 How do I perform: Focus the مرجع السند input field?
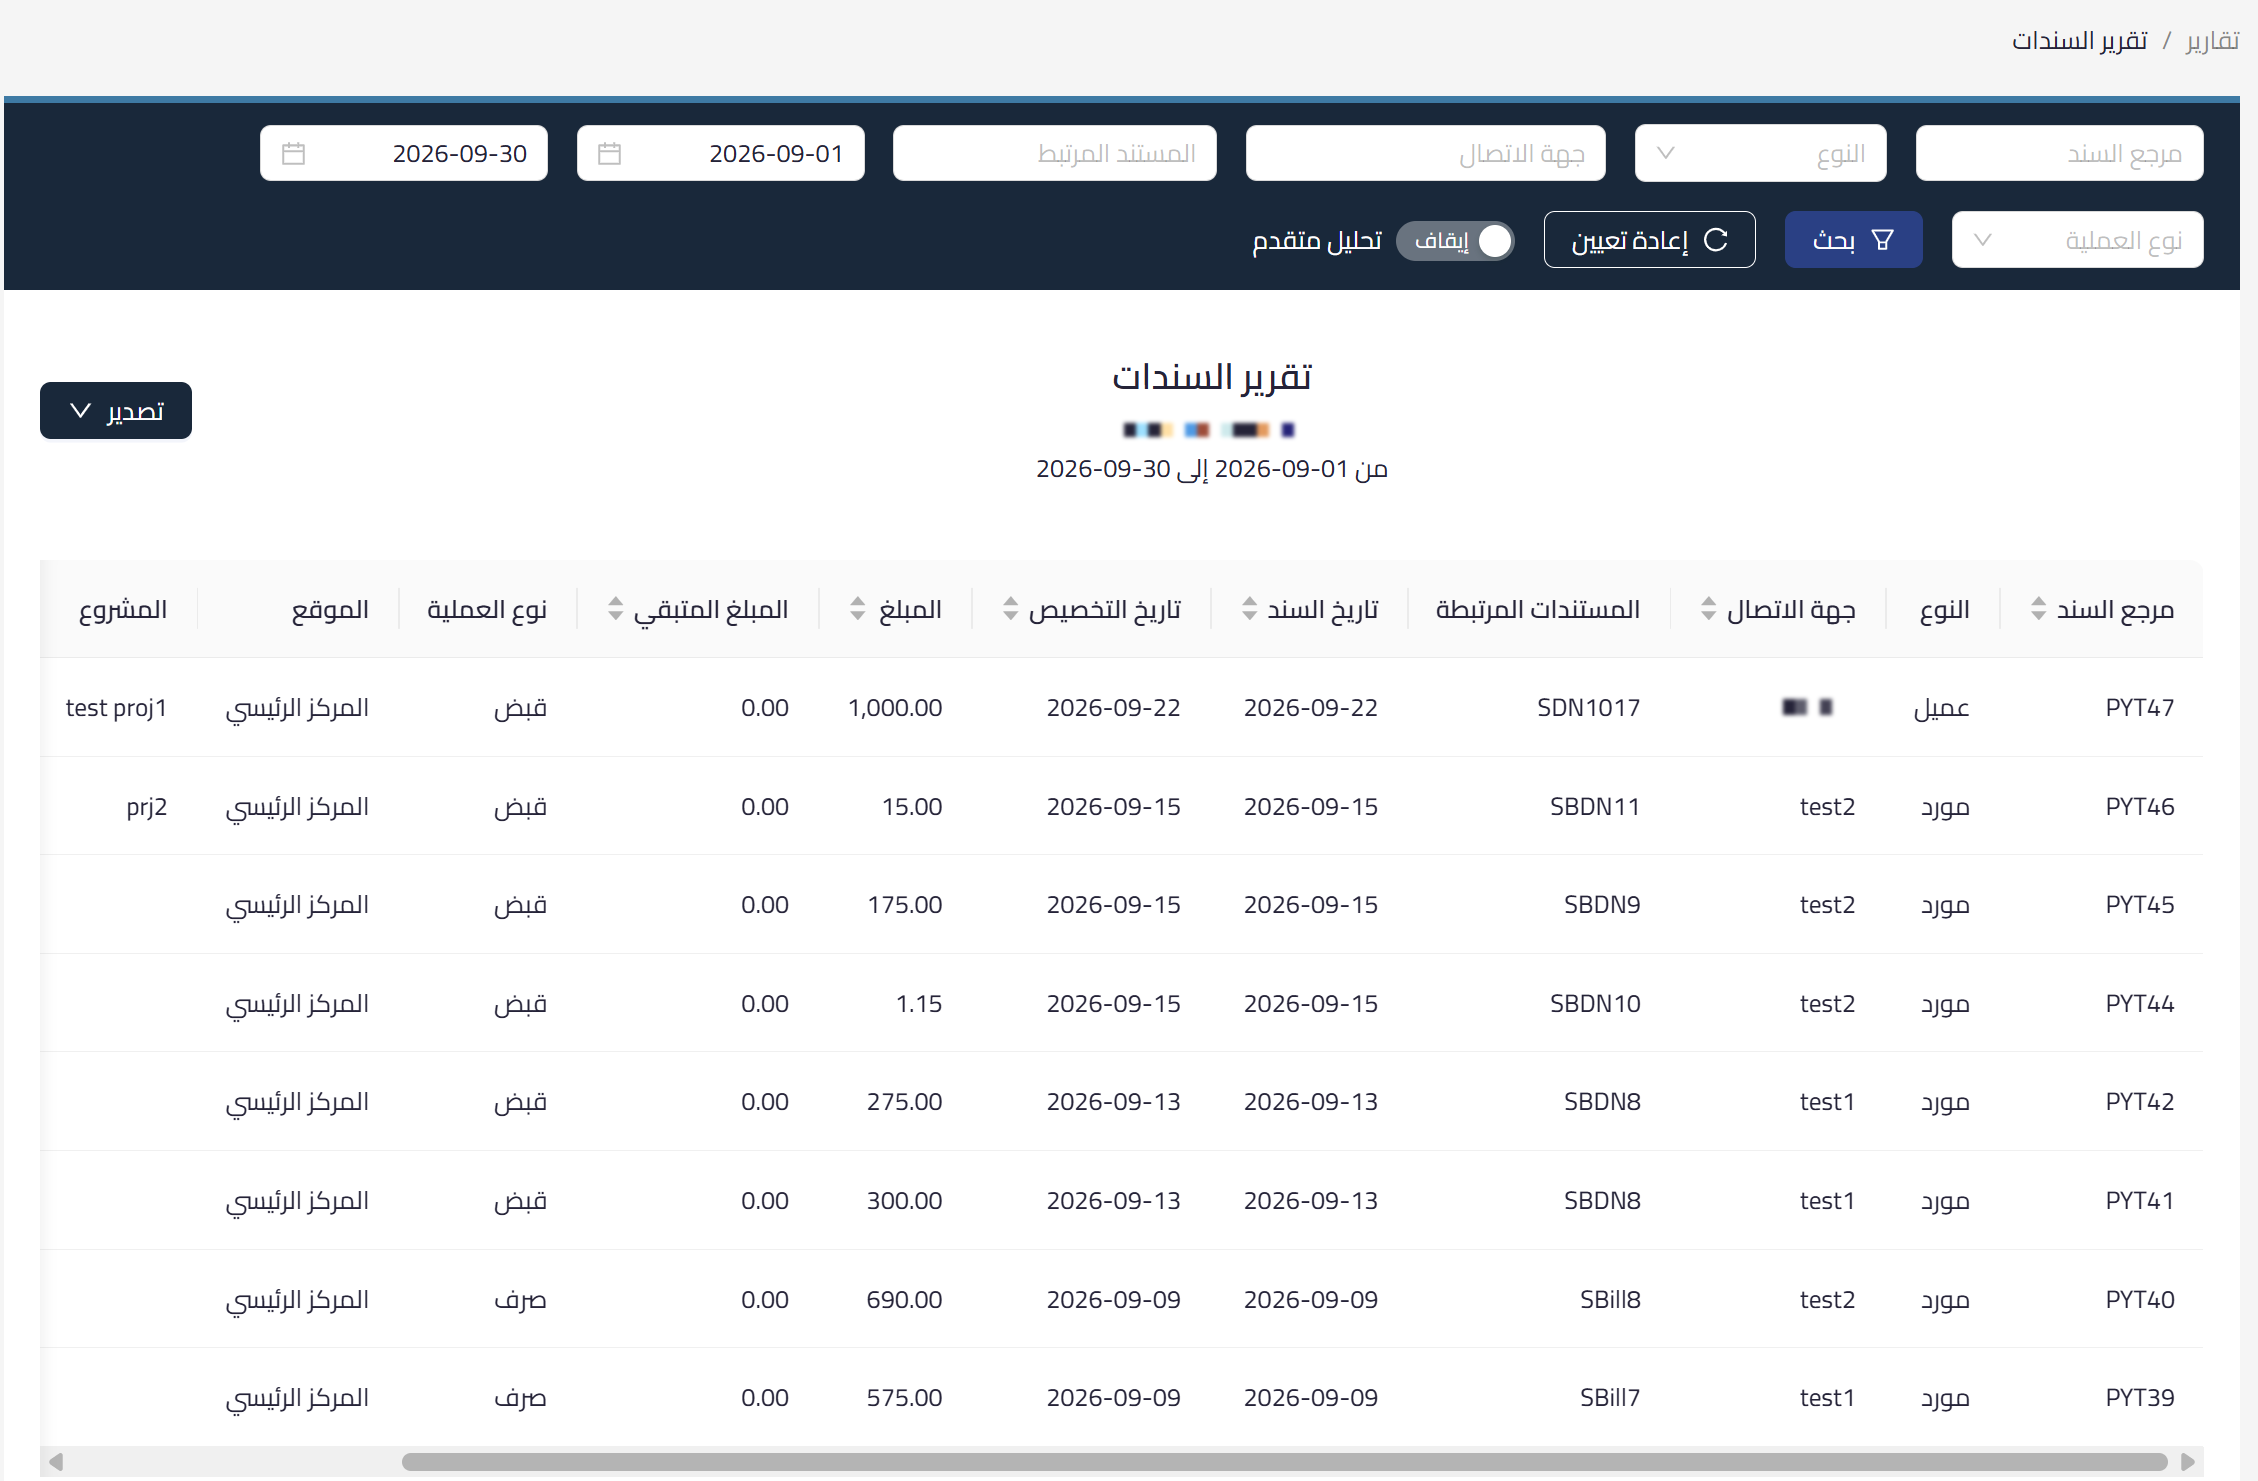2059,153
